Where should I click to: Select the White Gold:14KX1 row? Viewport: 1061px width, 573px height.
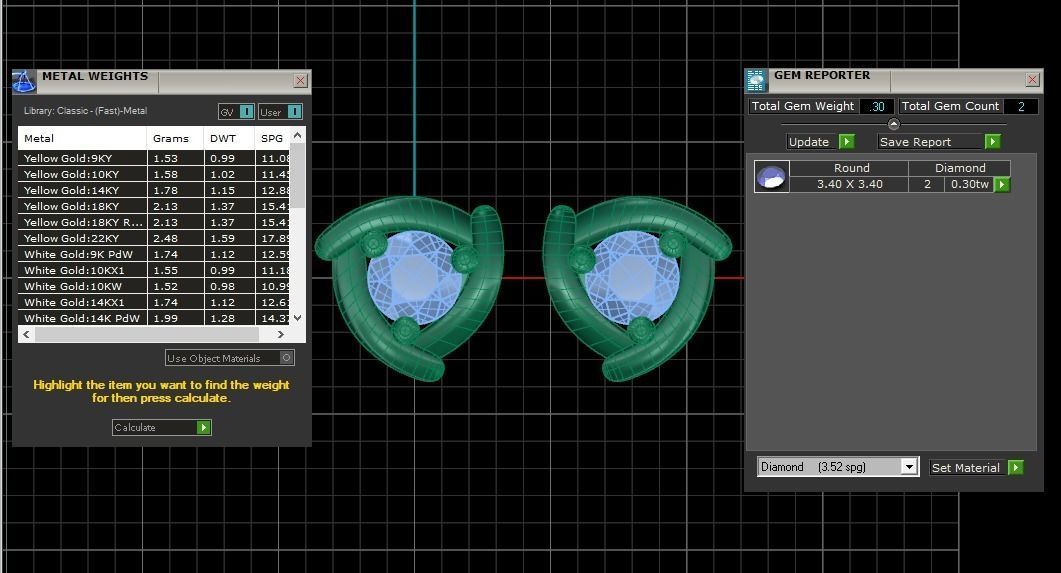coord(154,302)
